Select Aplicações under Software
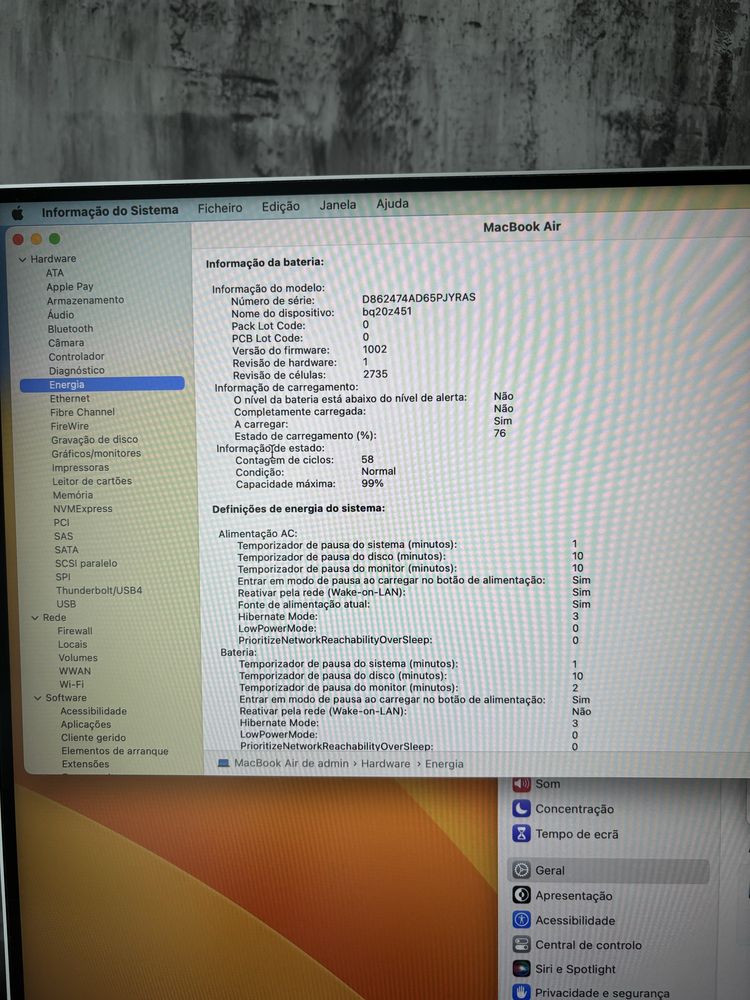The image size is (750, 1000). [86, 725]
